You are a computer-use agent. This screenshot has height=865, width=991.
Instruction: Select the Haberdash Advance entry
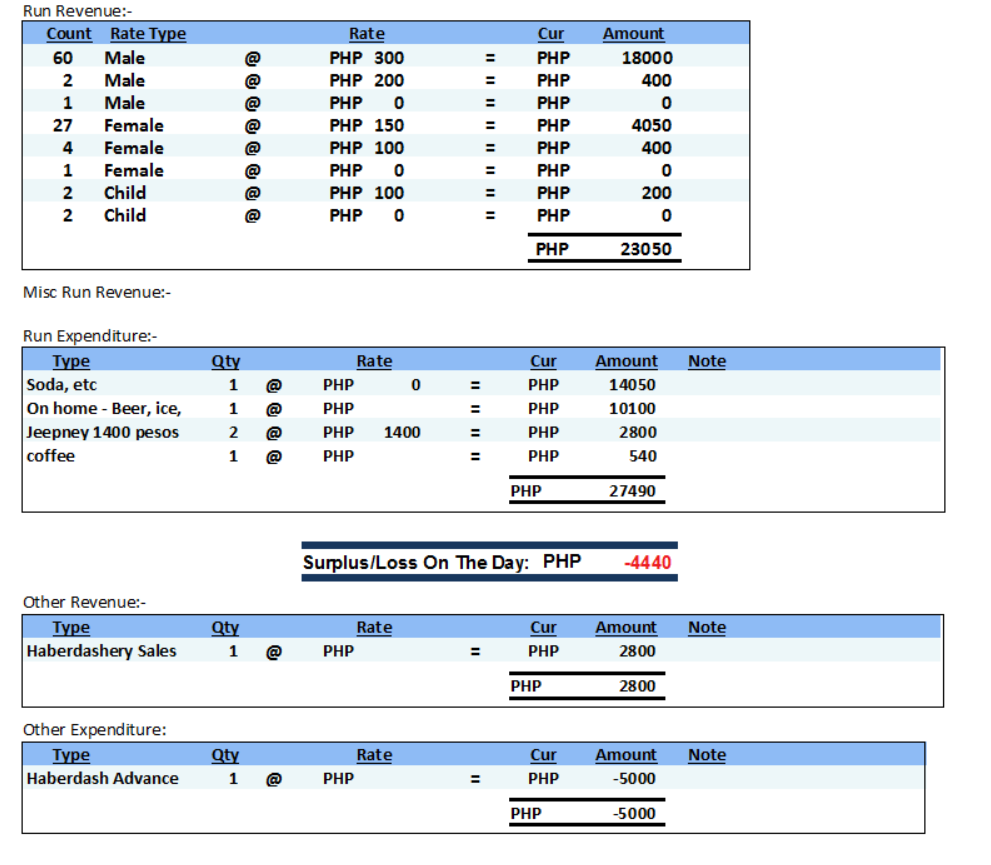102,779
